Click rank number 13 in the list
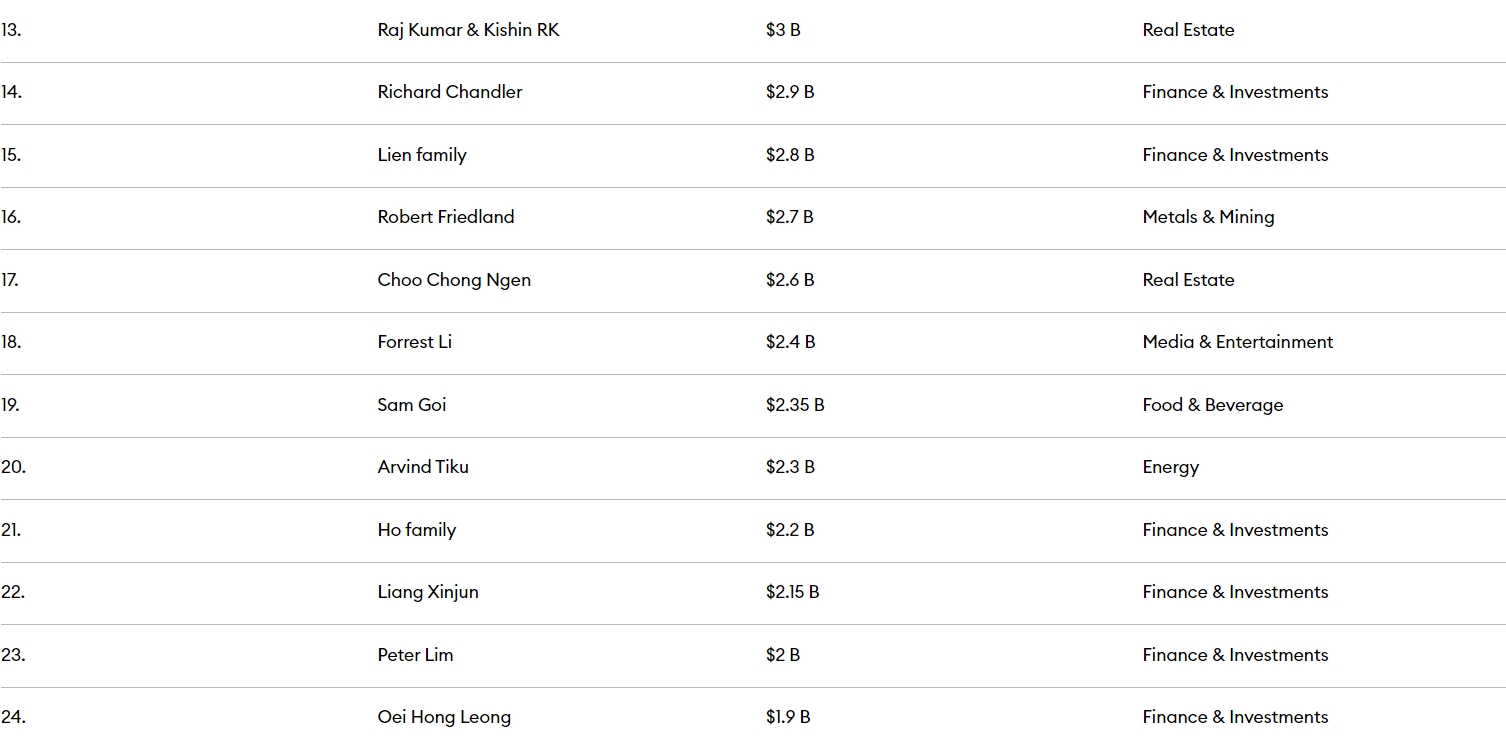Viewport: 1506px width, 746px height. click(11, 30)
